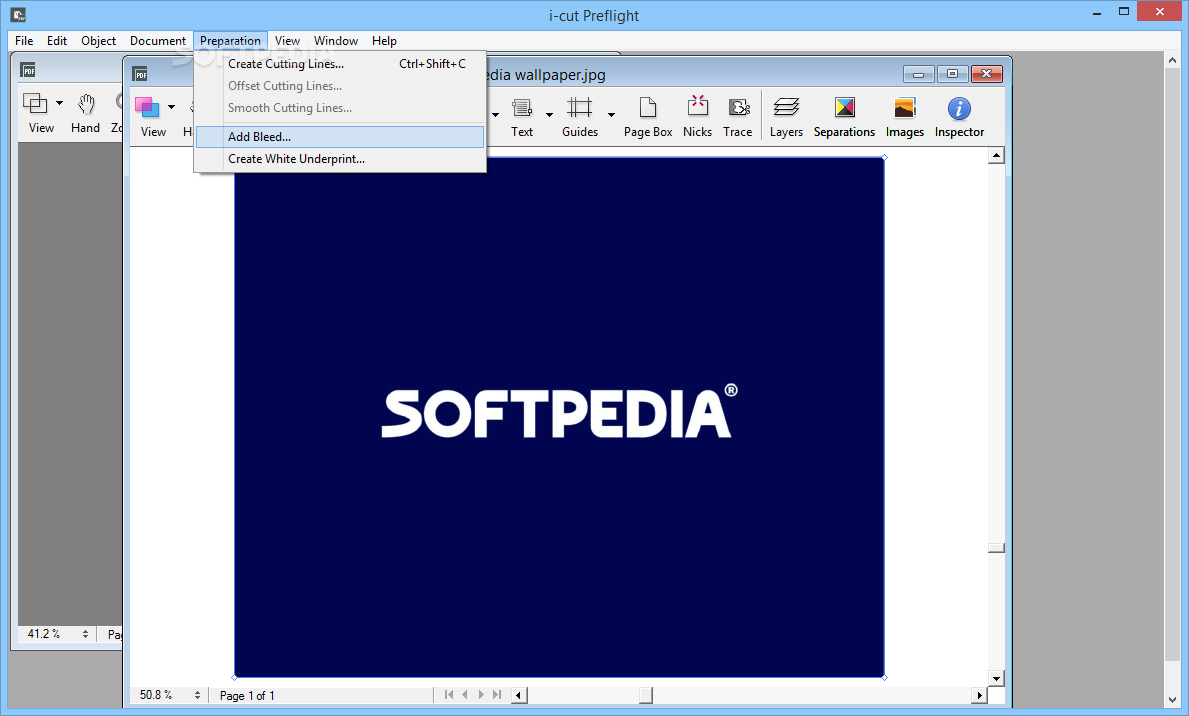Click horizontal scrollbar thumb
The width and height of the screenshot is (1189, 716).
tap(645, 695)
